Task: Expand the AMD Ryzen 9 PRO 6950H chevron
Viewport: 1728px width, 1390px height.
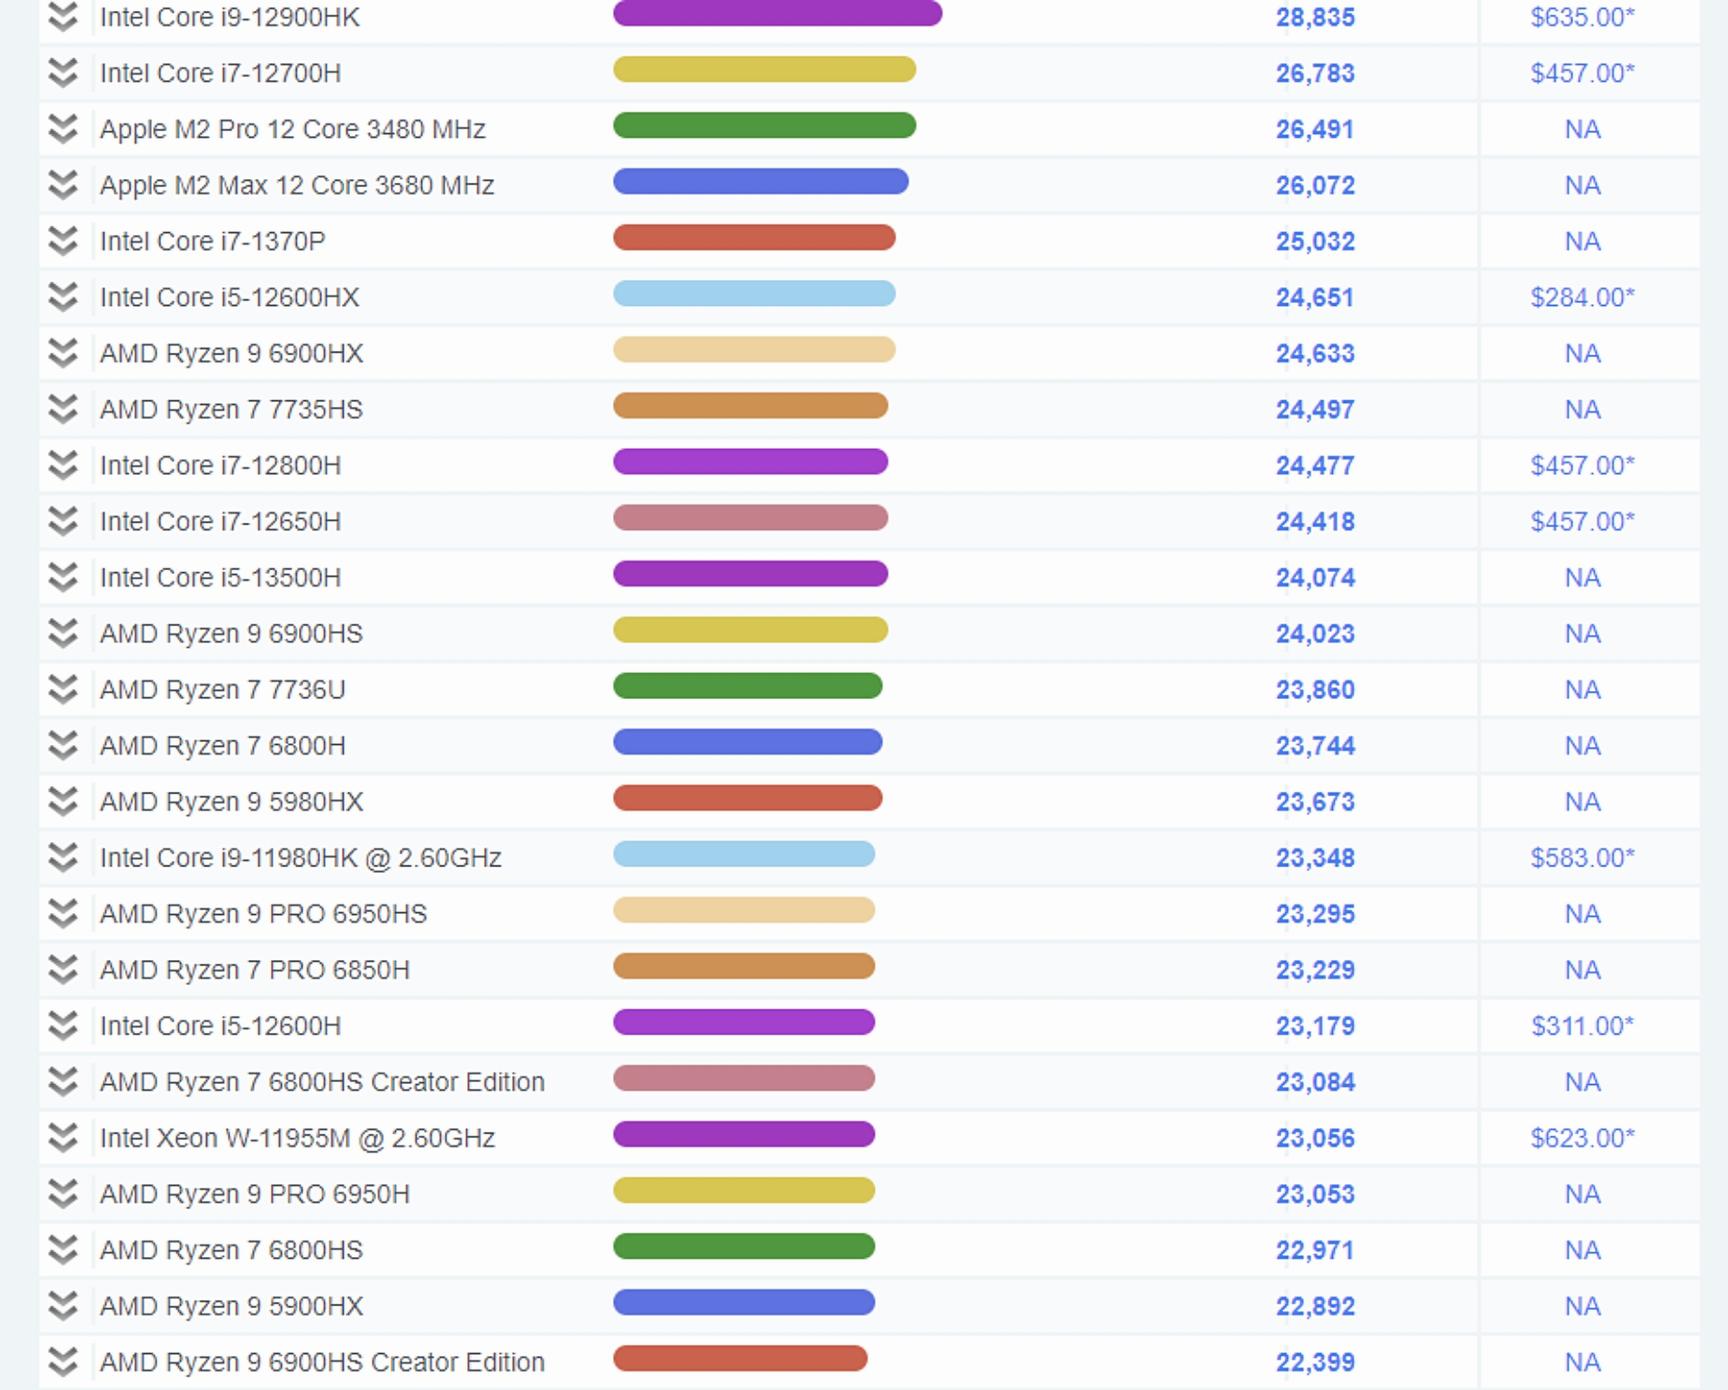Action: click(63, 1193)
